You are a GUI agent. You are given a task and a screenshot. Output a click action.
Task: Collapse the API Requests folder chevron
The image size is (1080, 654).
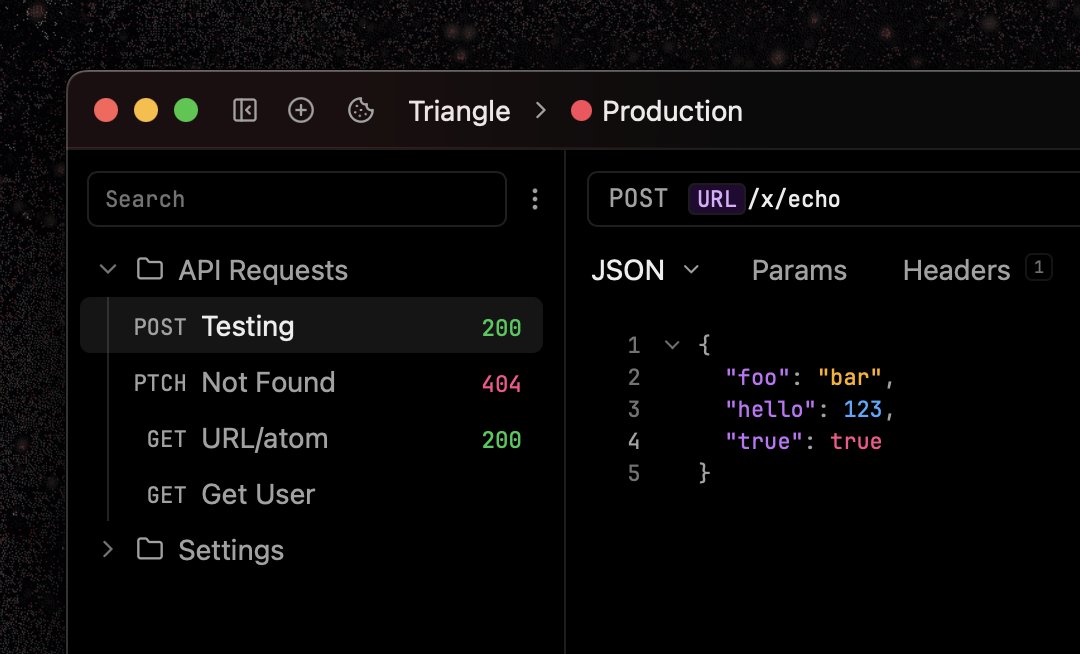pos(107,269)
